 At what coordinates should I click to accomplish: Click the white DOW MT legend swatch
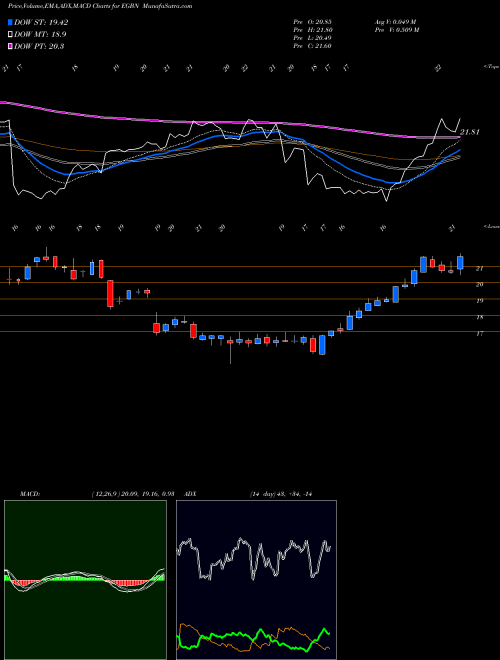coord(10,35)
